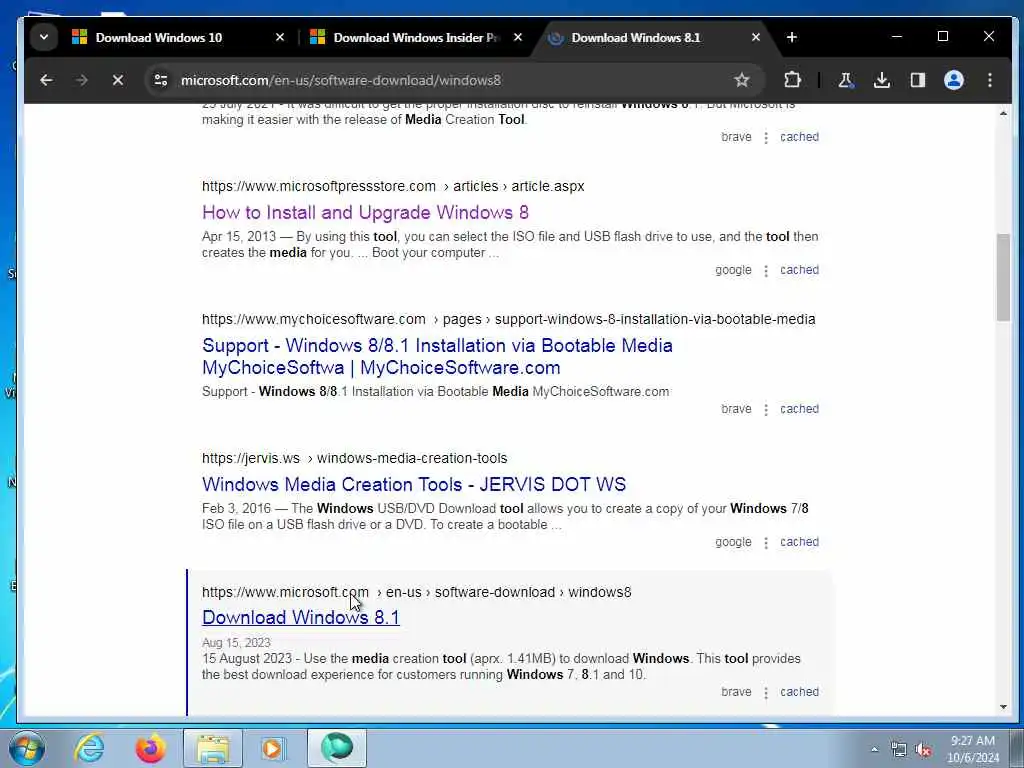Viewport: 1024px width, 768px height.
Task: Open the Extensions puzzle icon
Action: pyautogui.click(x=792, y=80)
